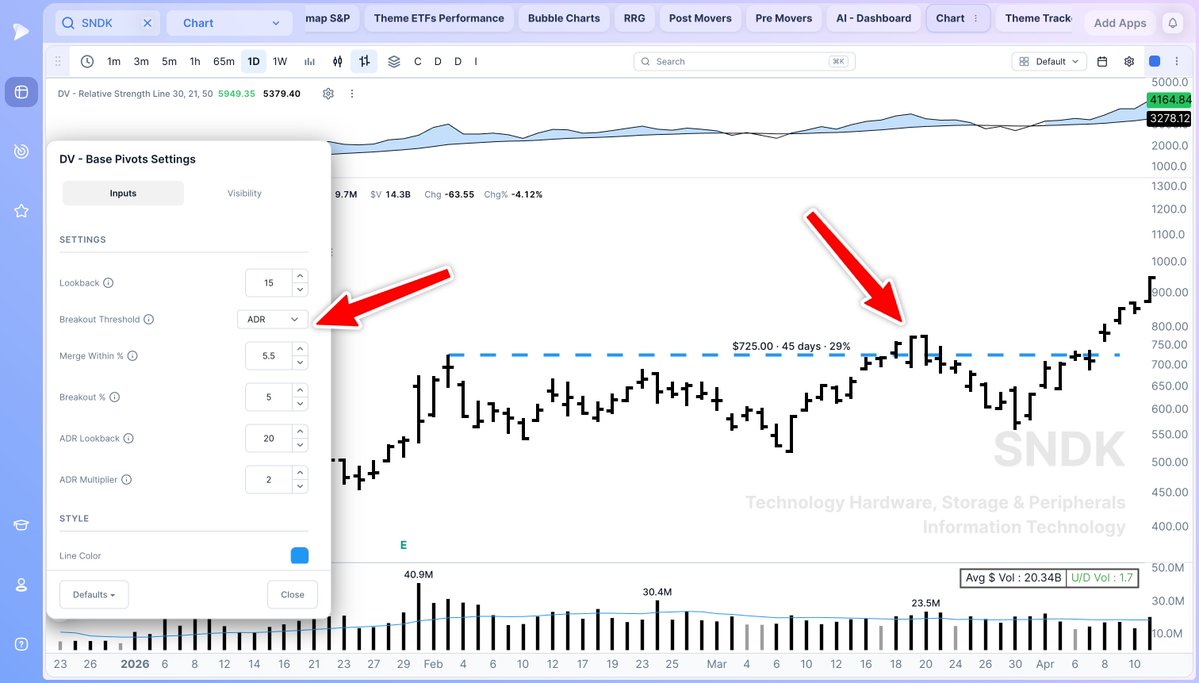Viewport: 1199px width, 683px height.
Task: Switch to the Visibility tab
Action: (245, 194)
